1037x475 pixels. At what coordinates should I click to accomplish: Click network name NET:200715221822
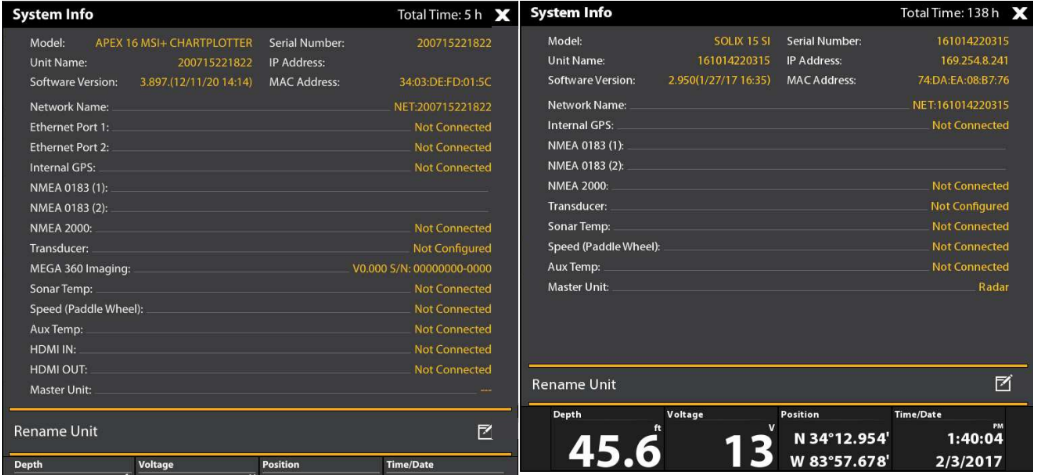tap(442, 107)
